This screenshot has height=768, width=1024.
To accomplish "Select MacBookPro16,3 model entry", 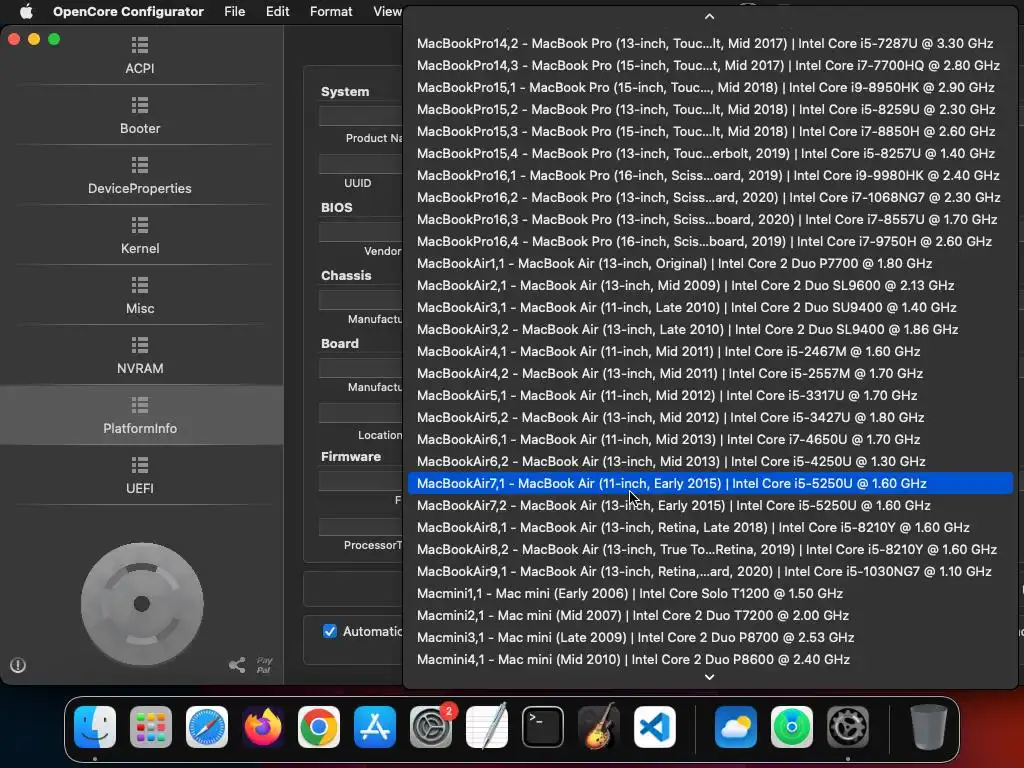I will pyautogui.click(x=710, y=219).
